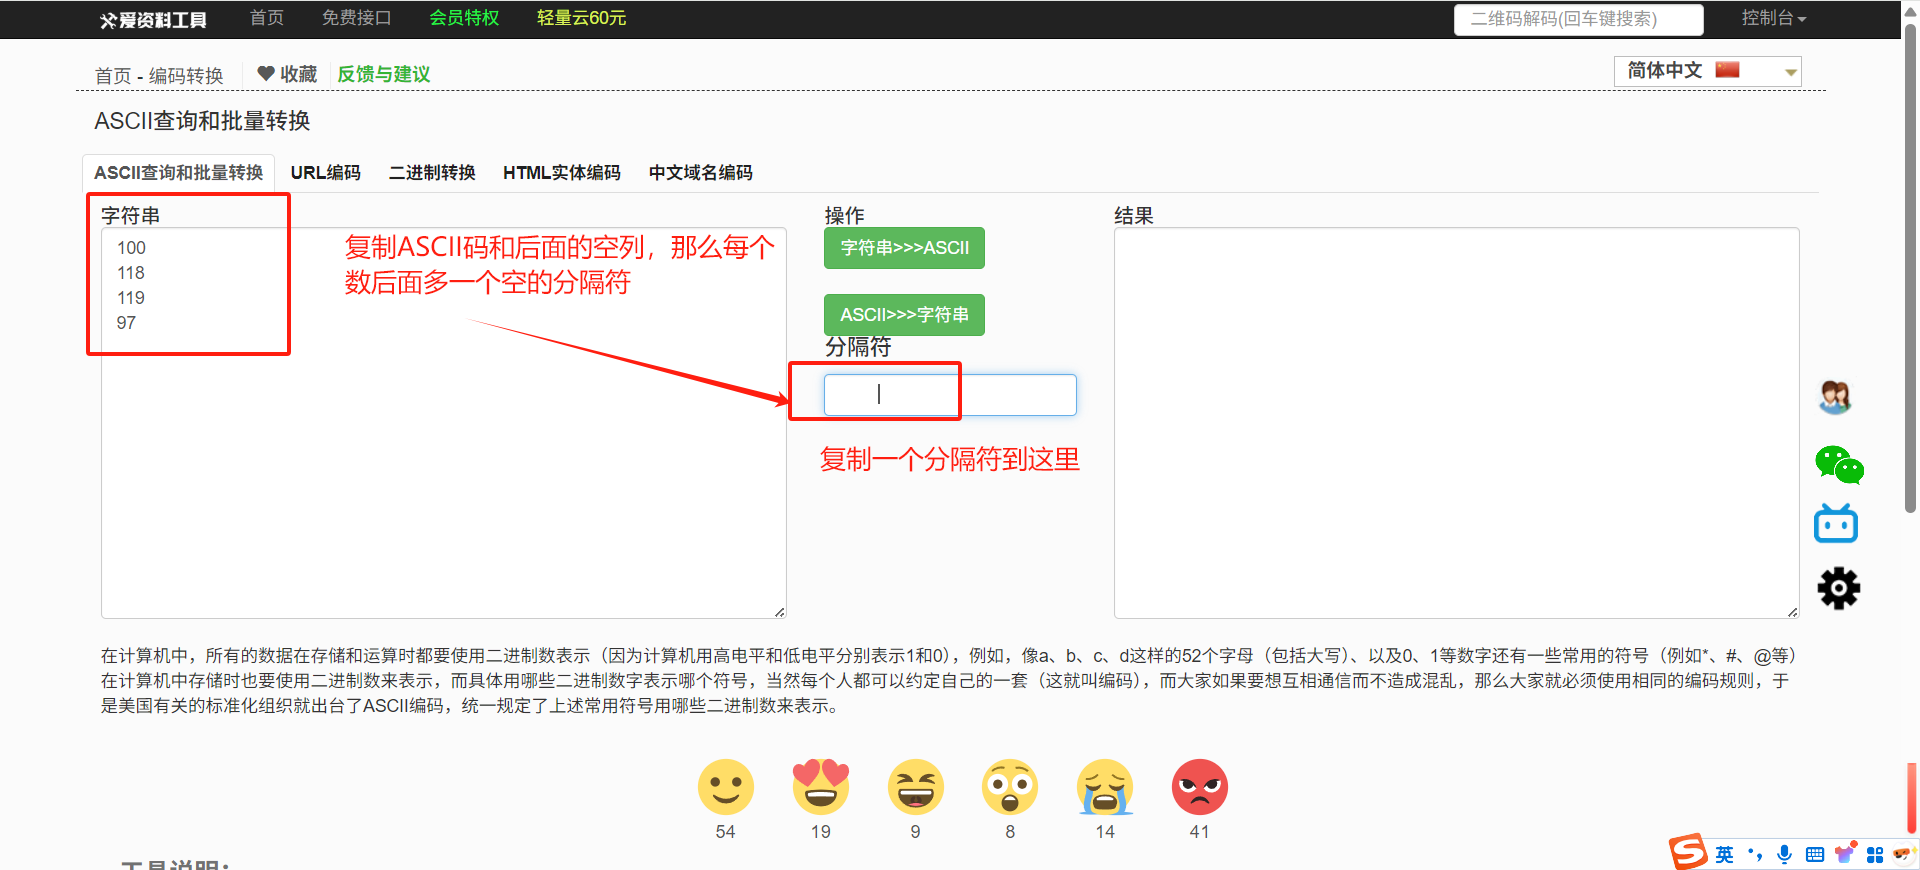Click the 字符串>>>ASCII button
The height and width of the screenshot is (870, 1920).
click(x=904, y=248)
